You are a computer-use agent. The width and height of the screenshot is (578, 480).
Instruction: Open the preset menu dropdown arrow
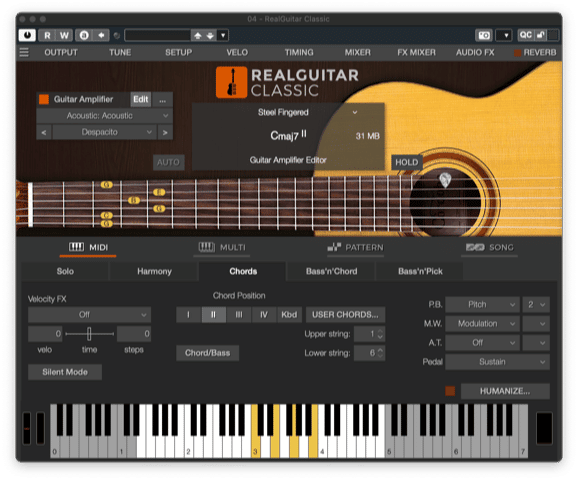(223, 36)
